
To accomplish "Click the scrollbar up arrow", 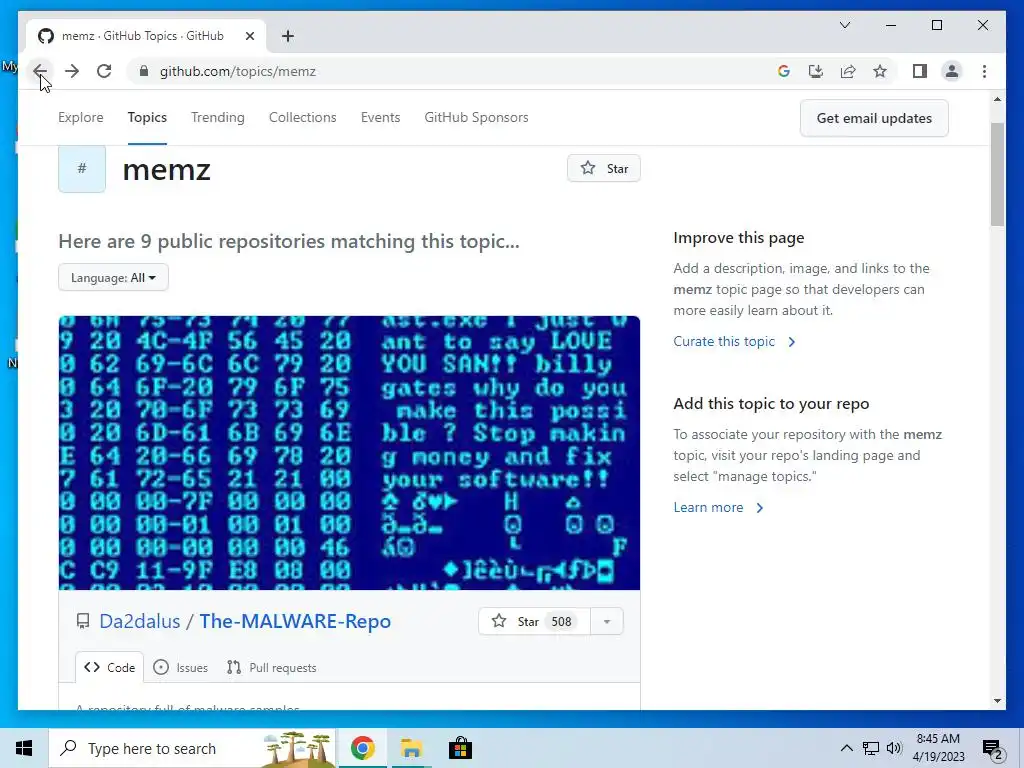I will pyautogui.click(x=997, y=99).
